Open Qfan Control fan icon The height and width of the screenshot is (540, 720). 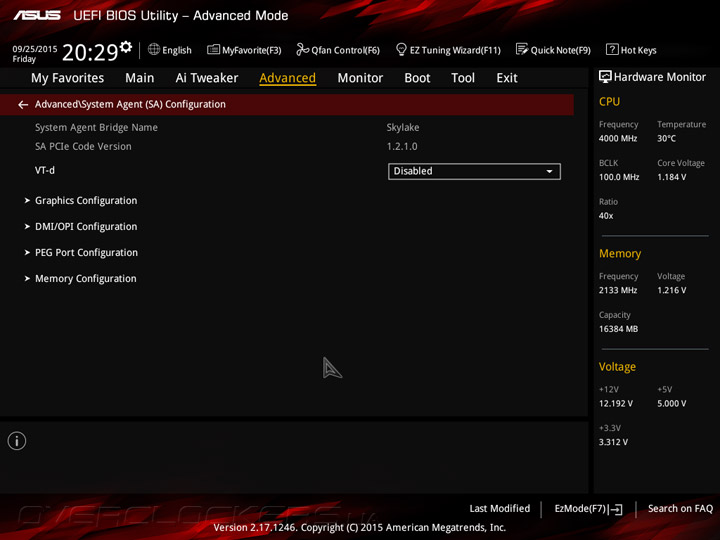click(x=303, y=50)
